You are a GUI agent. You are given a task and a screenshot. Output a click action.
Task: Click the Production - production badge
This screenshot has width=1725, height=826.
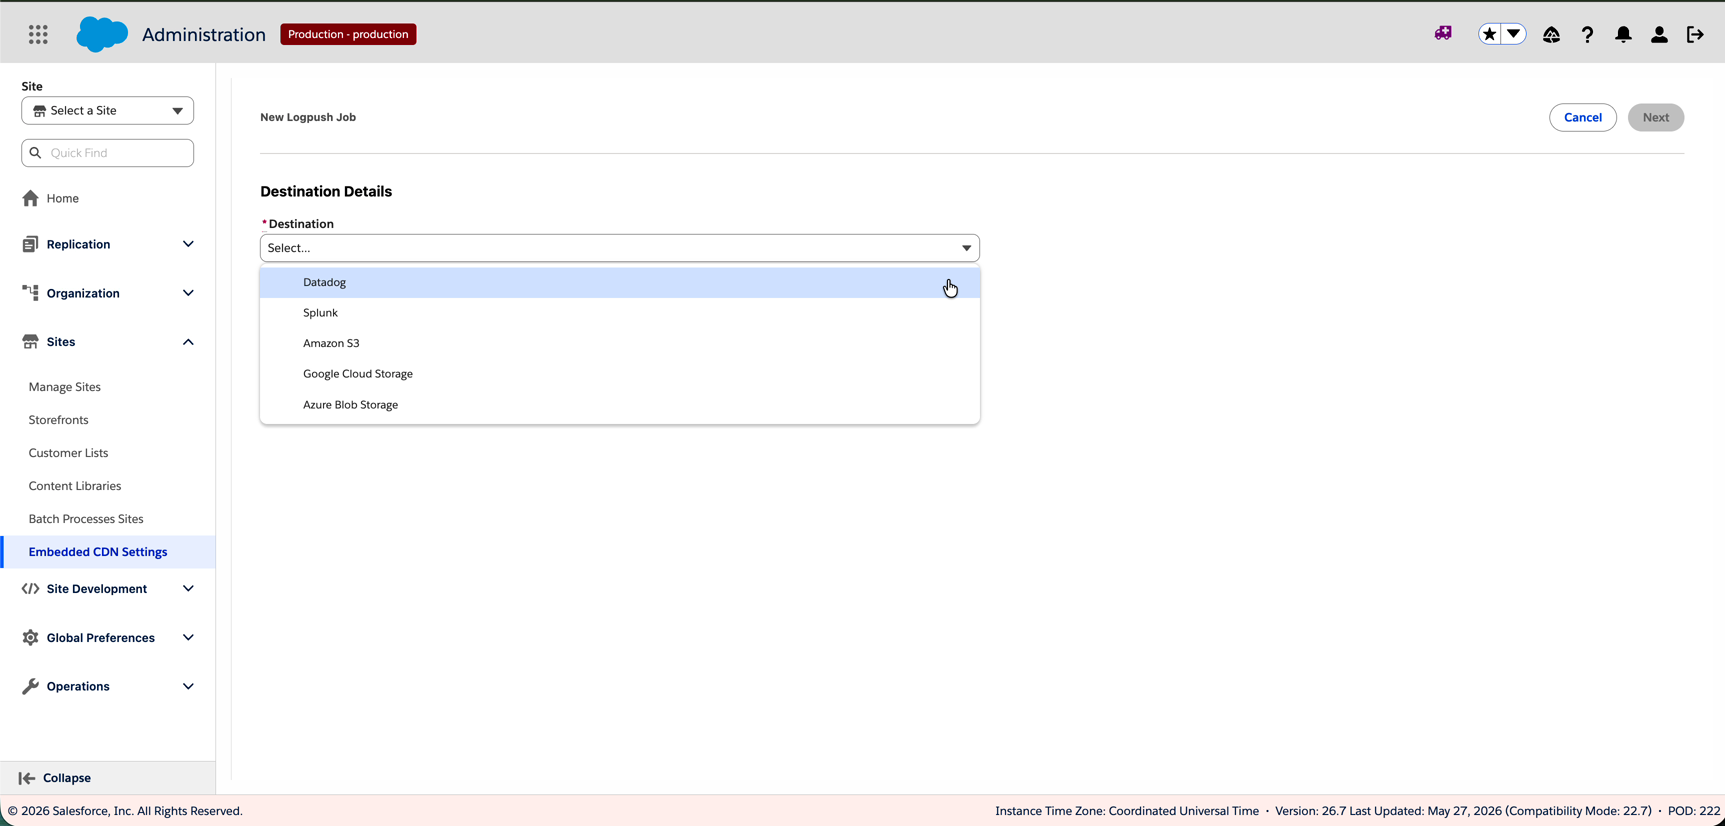(348, 34)
